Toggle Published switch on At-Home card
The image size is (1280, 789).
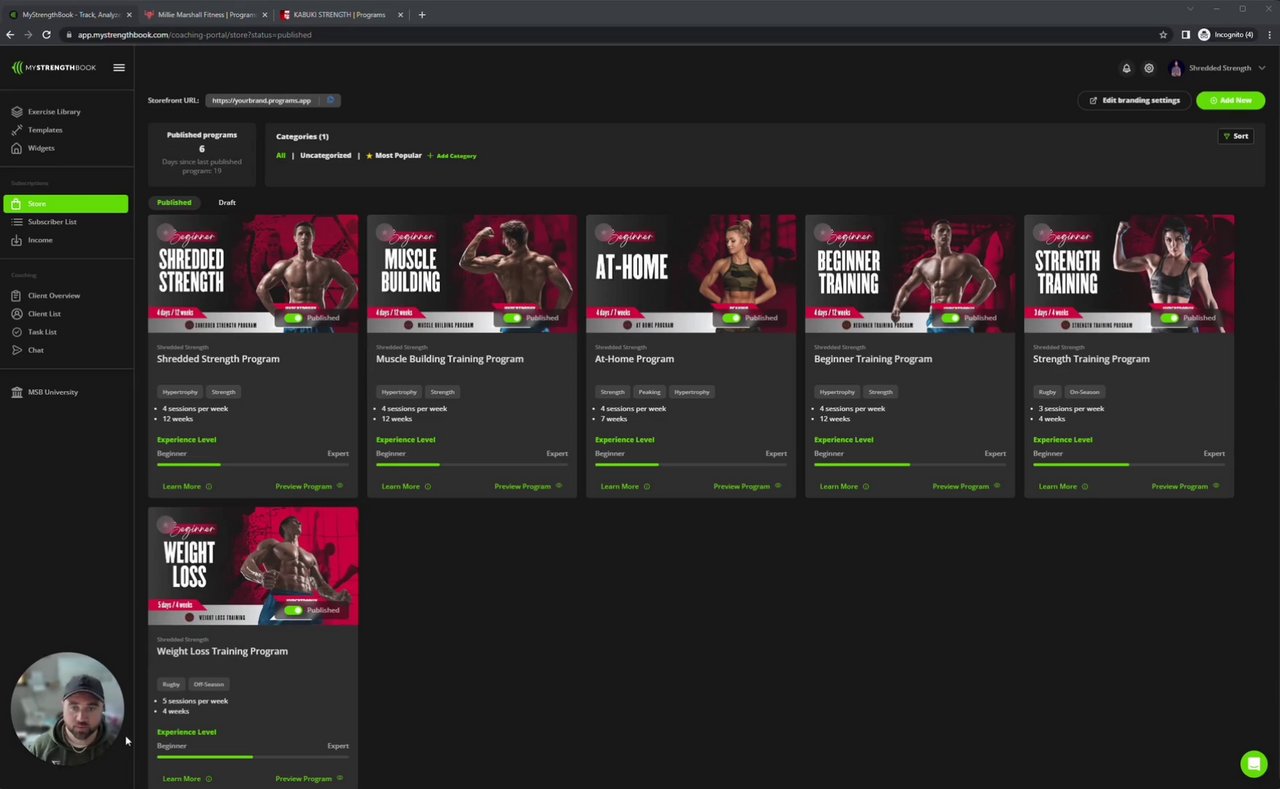[x=731, y=318]
